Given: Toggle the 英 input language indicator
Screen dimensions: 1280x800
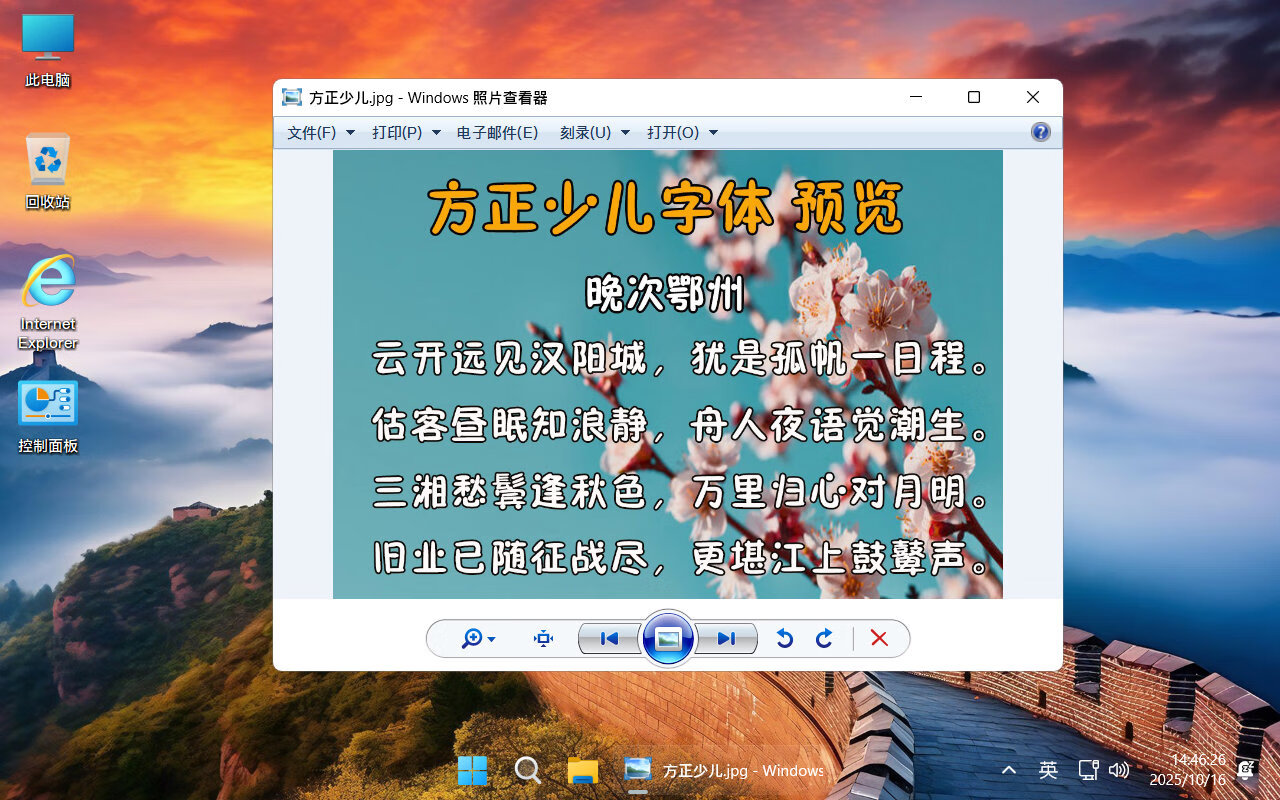Looking at the screenshot, I should click(1048, 770).
